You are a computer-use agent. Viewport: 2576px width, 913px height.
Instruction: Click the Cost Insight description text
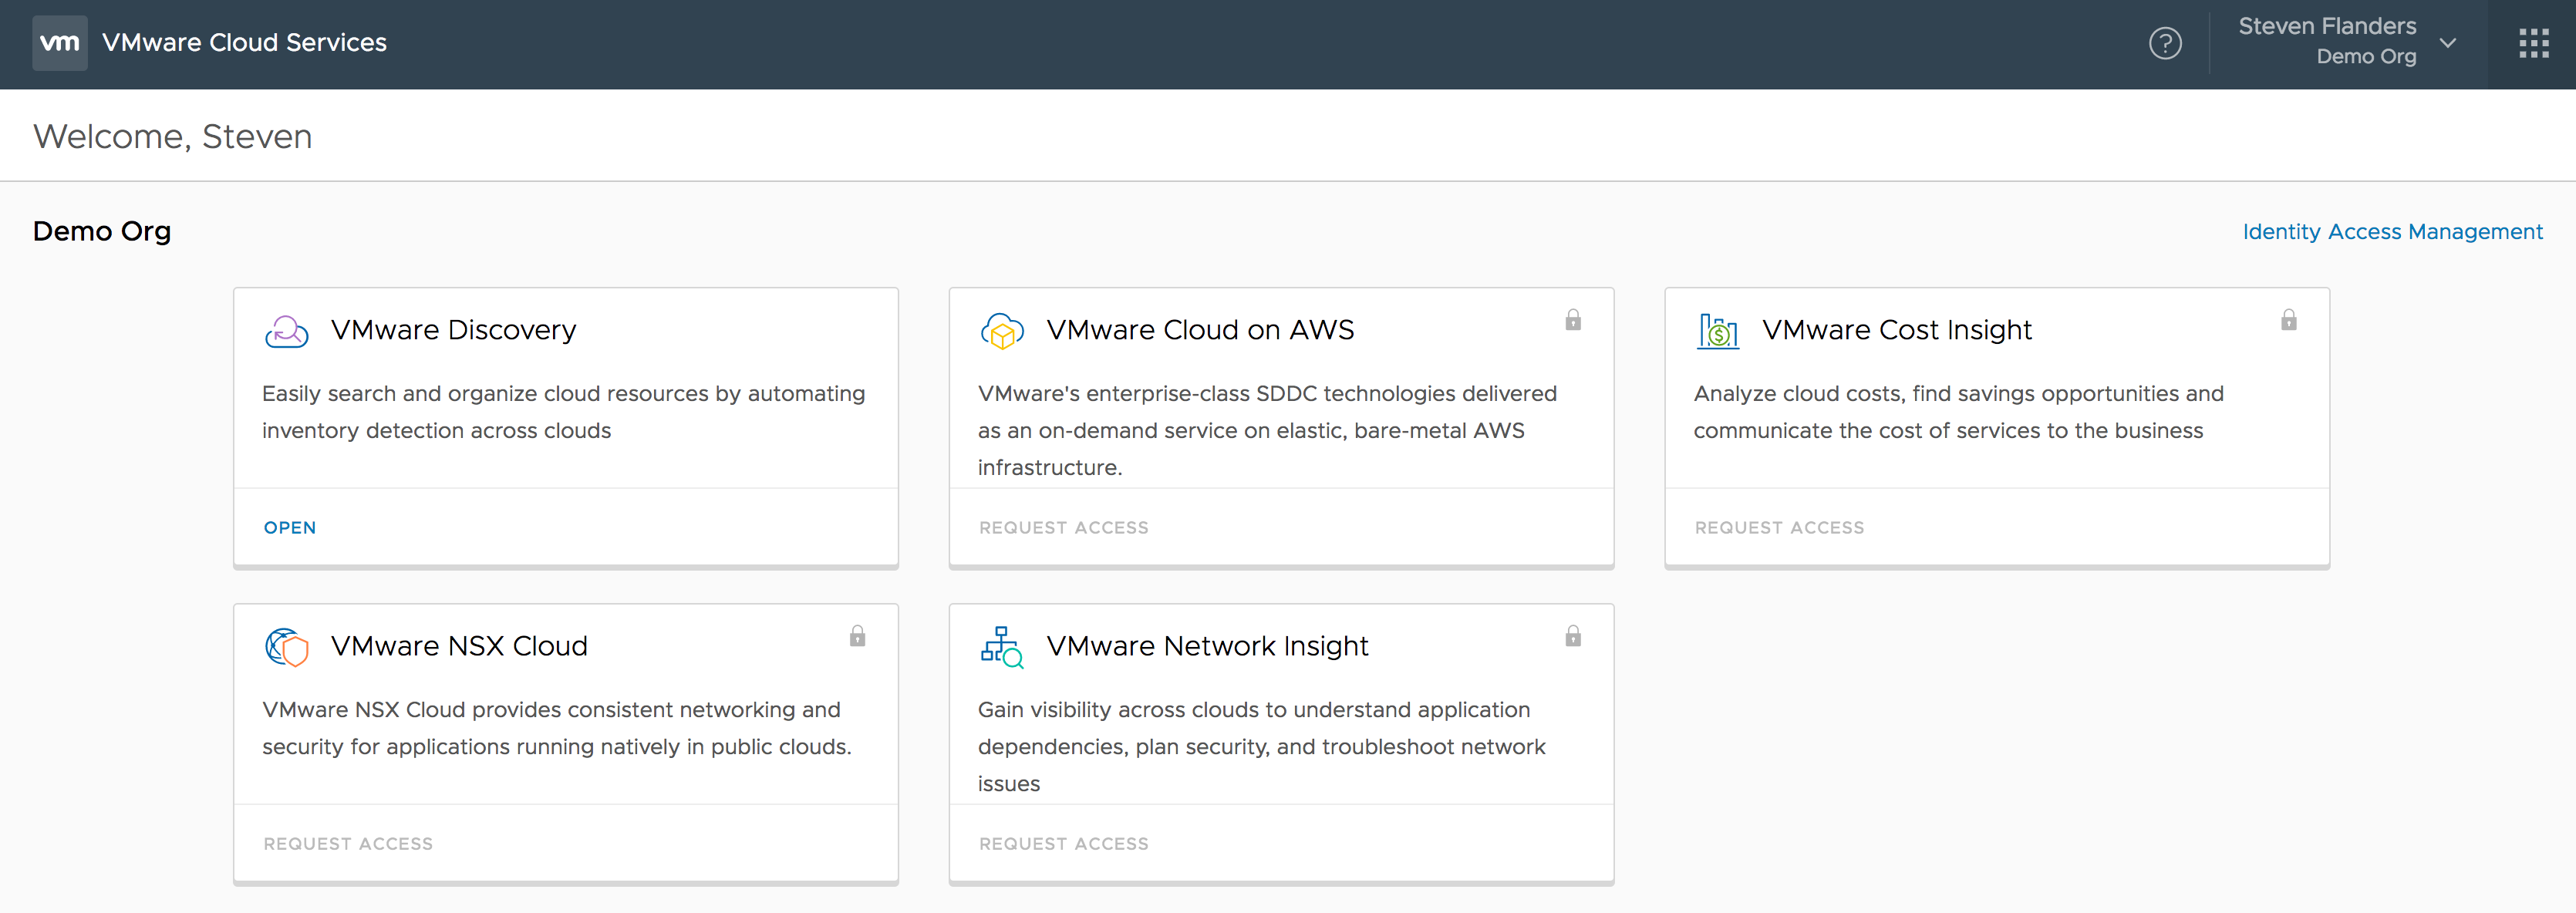[x=1958, y=412]
